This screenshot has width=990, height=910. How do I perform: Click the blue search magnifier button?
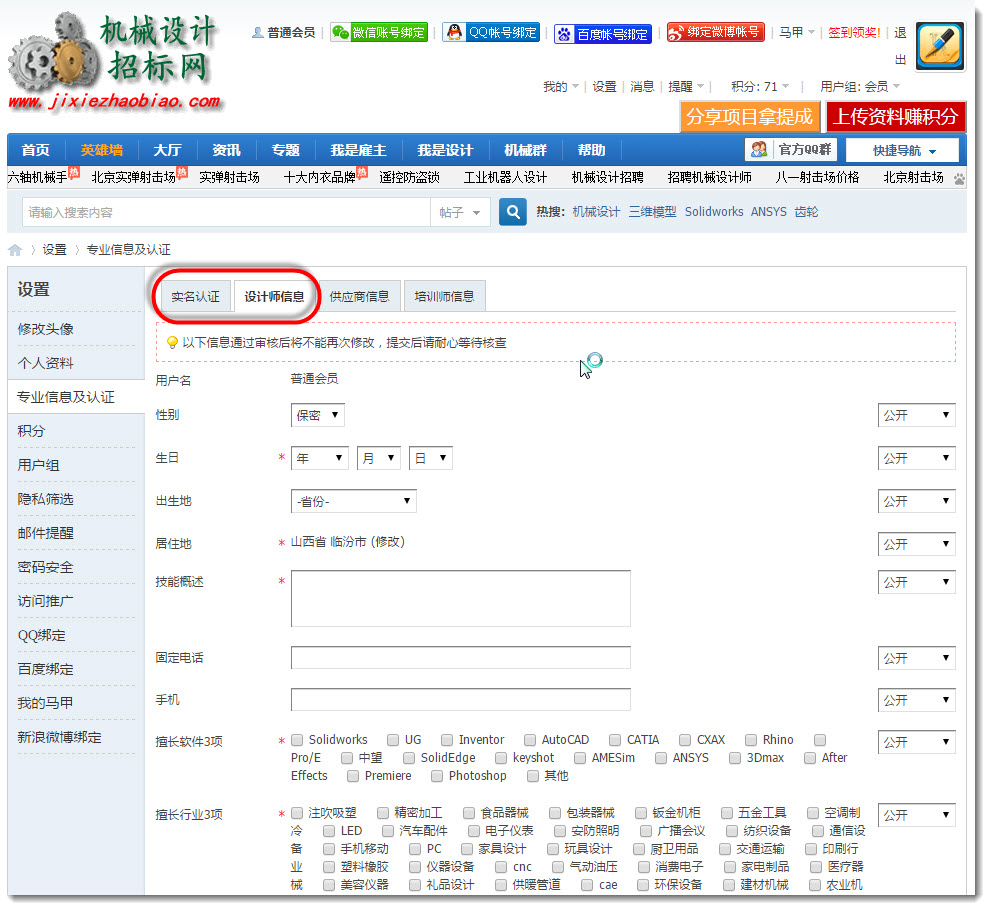click(x=513, y=212)
